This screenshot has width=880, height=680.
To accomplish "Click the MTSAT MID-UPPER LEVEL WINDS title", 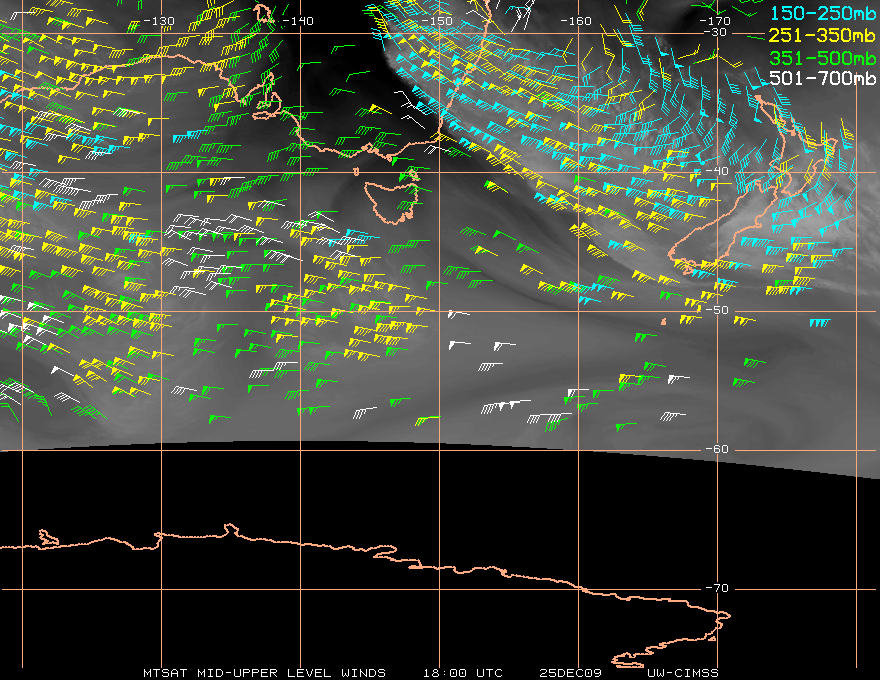I will (x=264, y=673).
